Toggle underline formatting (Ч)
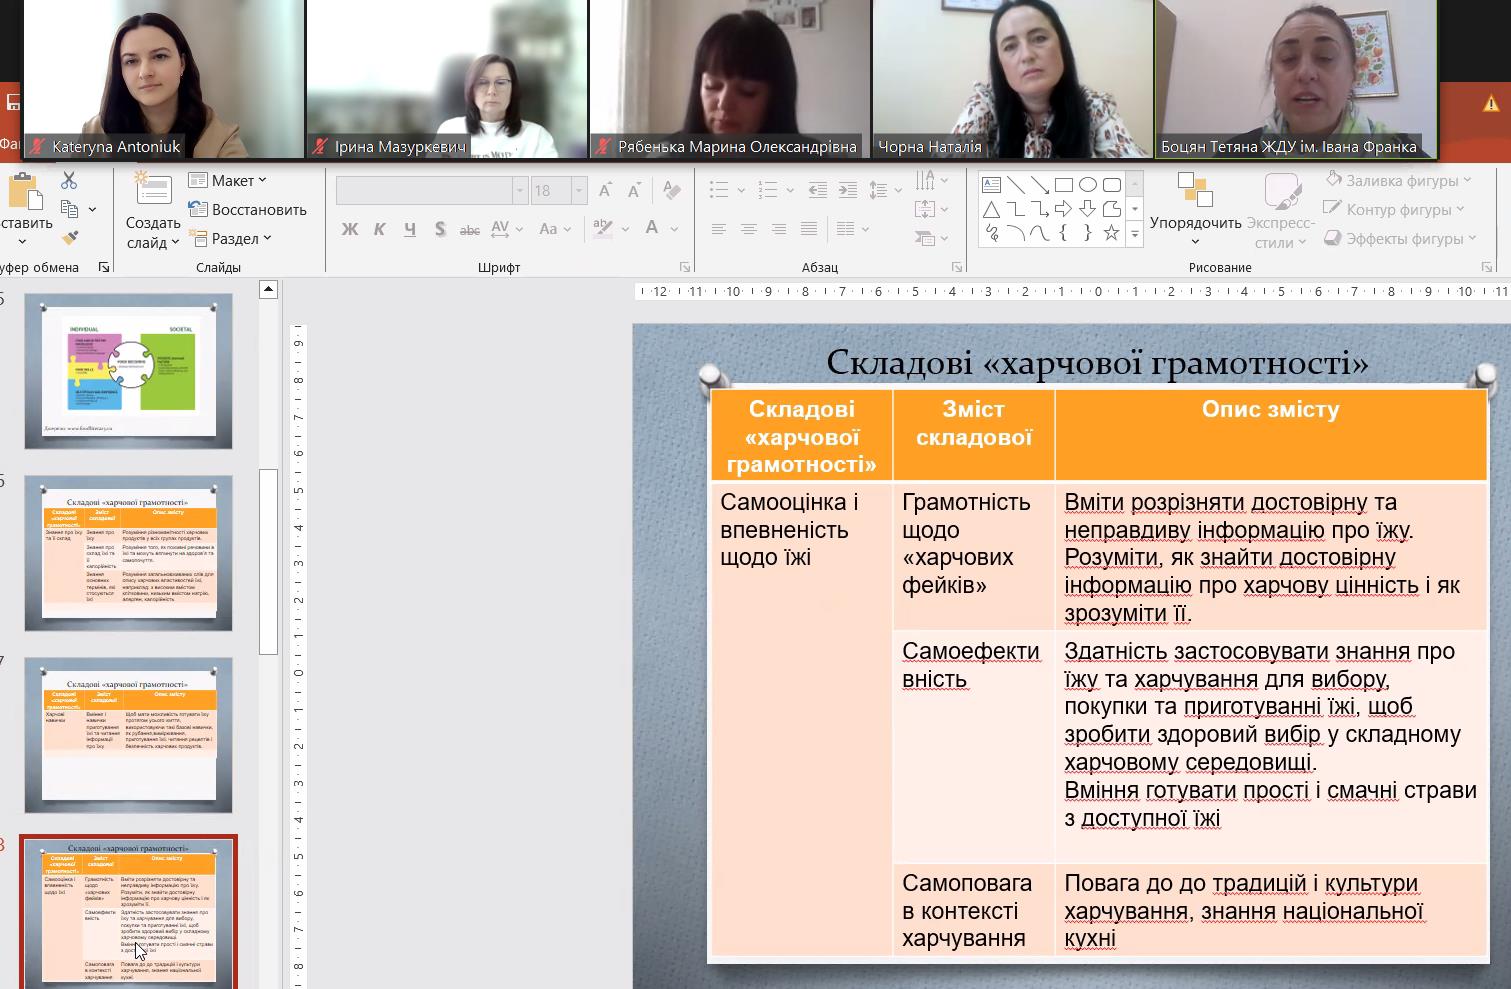Image resolution: width=1511 pixels, height=989 pixels. click(410, 229)
